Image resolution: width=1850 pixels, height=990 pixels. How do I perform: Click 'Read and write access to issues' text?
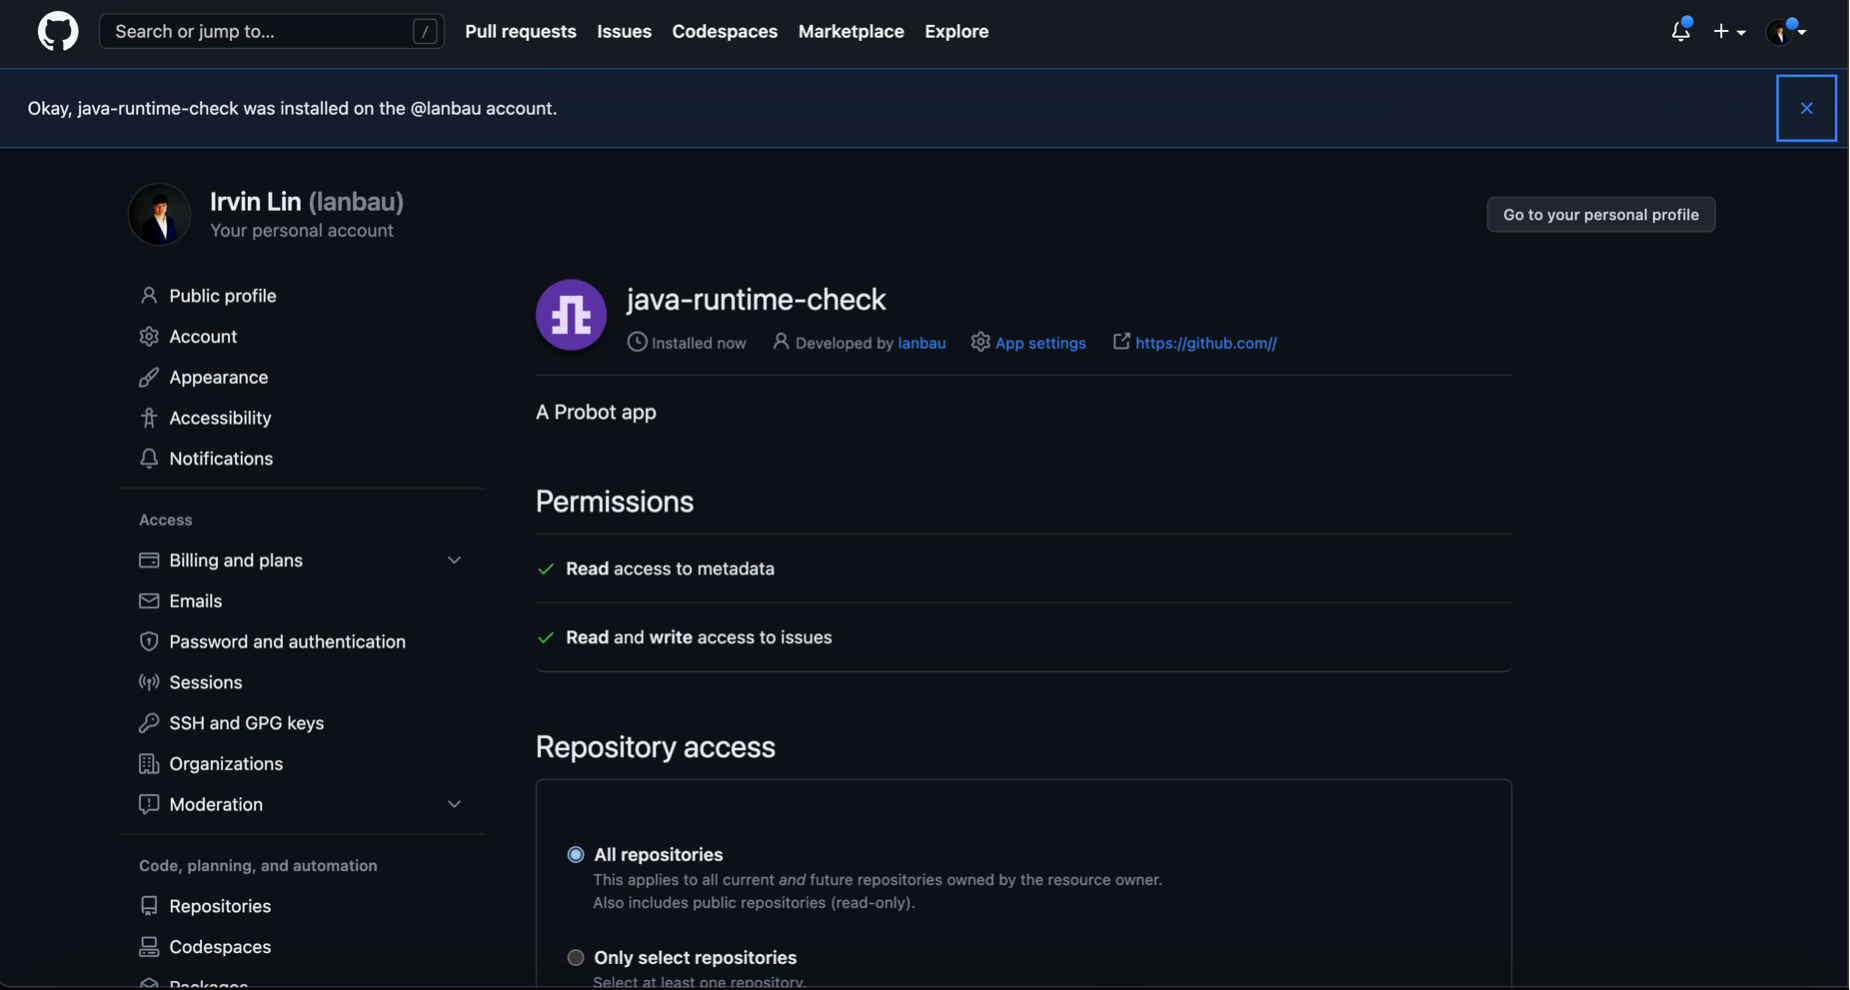coord(699,637)
